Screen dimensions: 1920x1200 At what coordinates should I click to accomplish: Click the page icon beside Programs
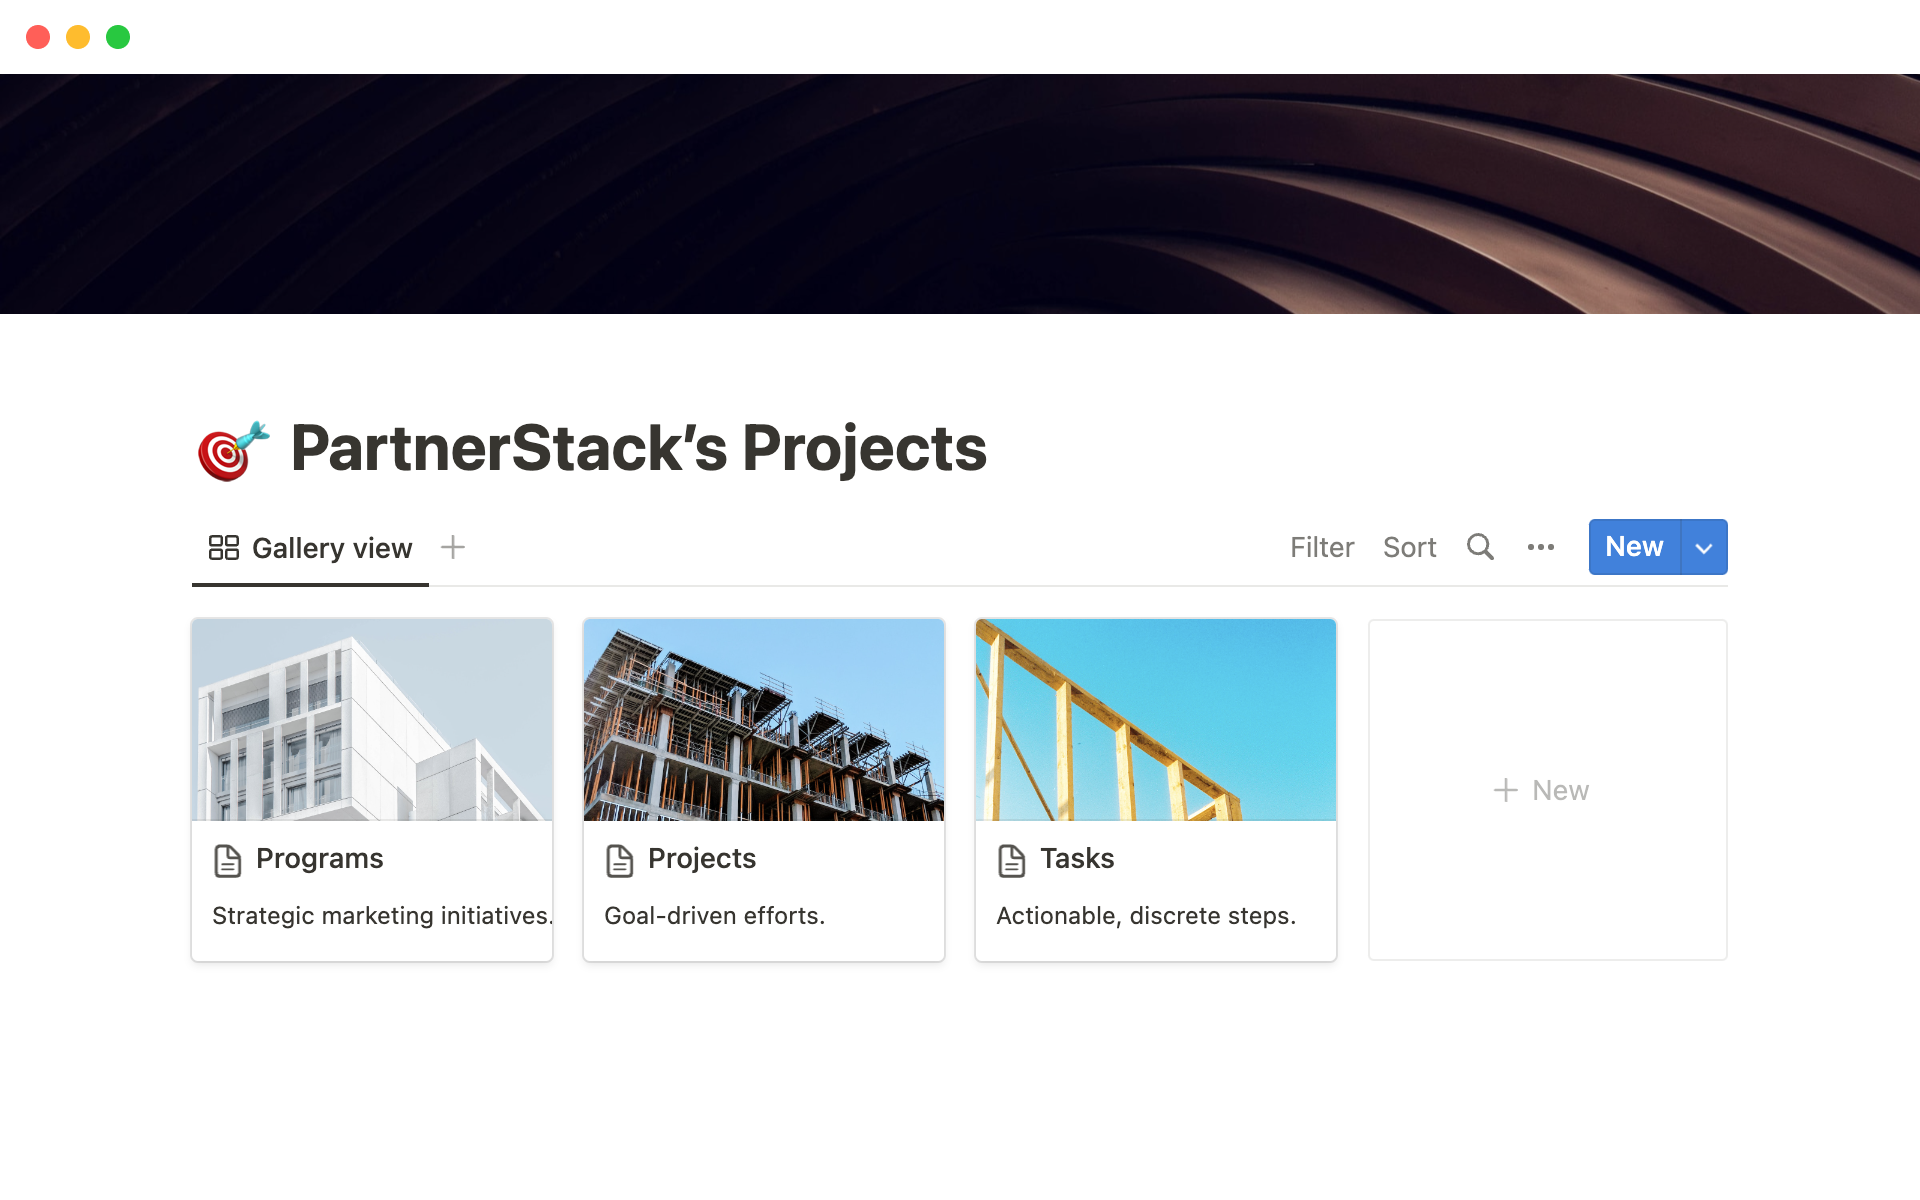228,859
